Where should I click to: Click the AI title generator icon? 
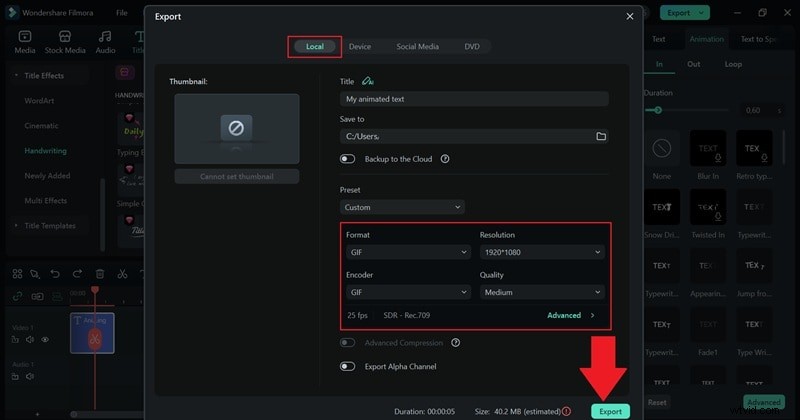(369, 80)
